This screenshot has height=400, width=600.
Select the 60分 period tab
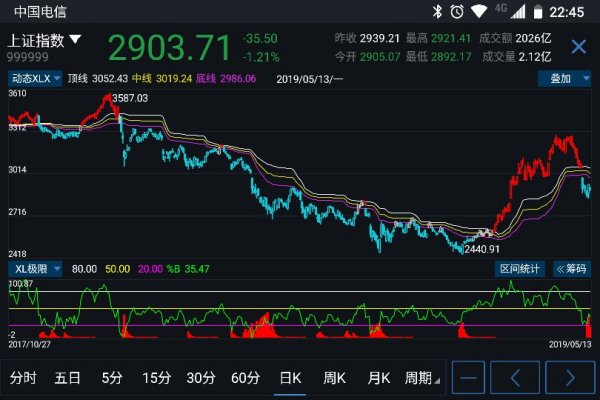(x=245, y=378)
